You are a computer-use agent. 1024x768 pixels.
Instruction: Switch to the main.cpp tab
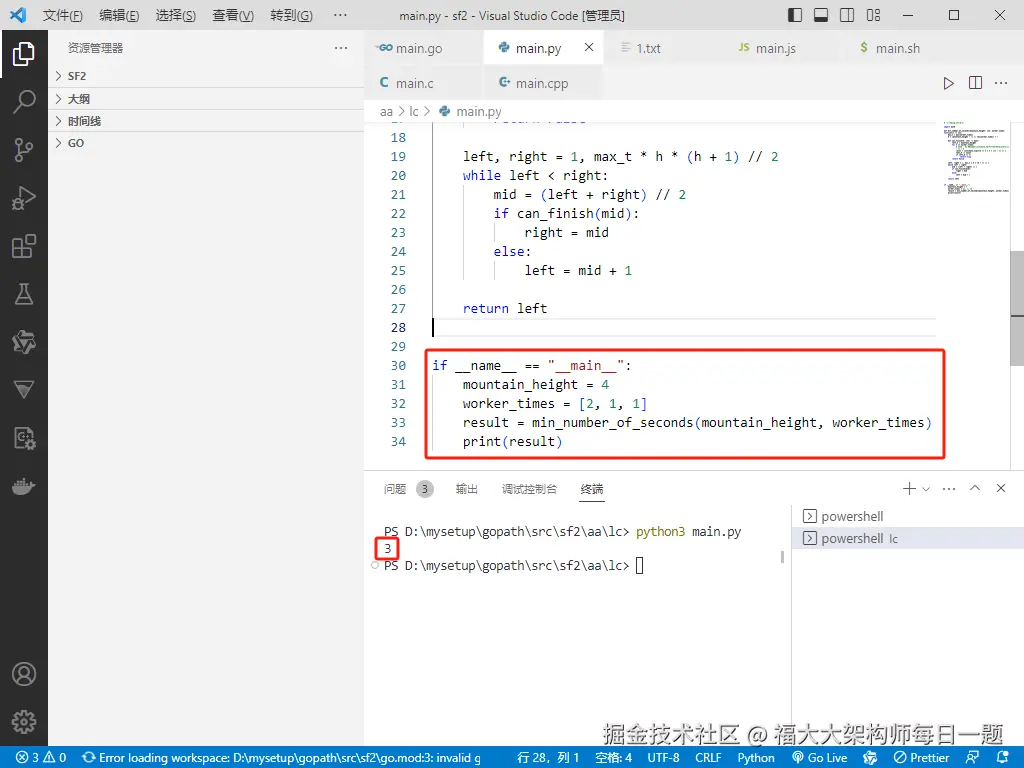[543, 83]
